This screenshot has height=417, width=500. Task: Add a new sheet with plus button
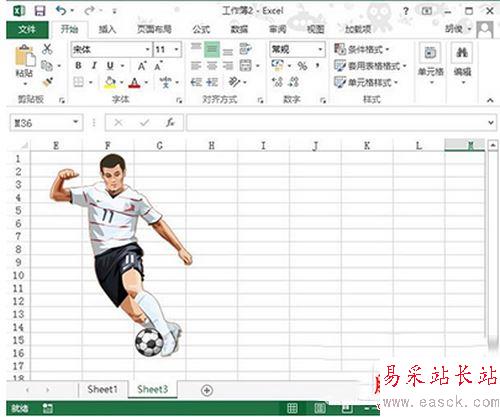tap(207, 390)
